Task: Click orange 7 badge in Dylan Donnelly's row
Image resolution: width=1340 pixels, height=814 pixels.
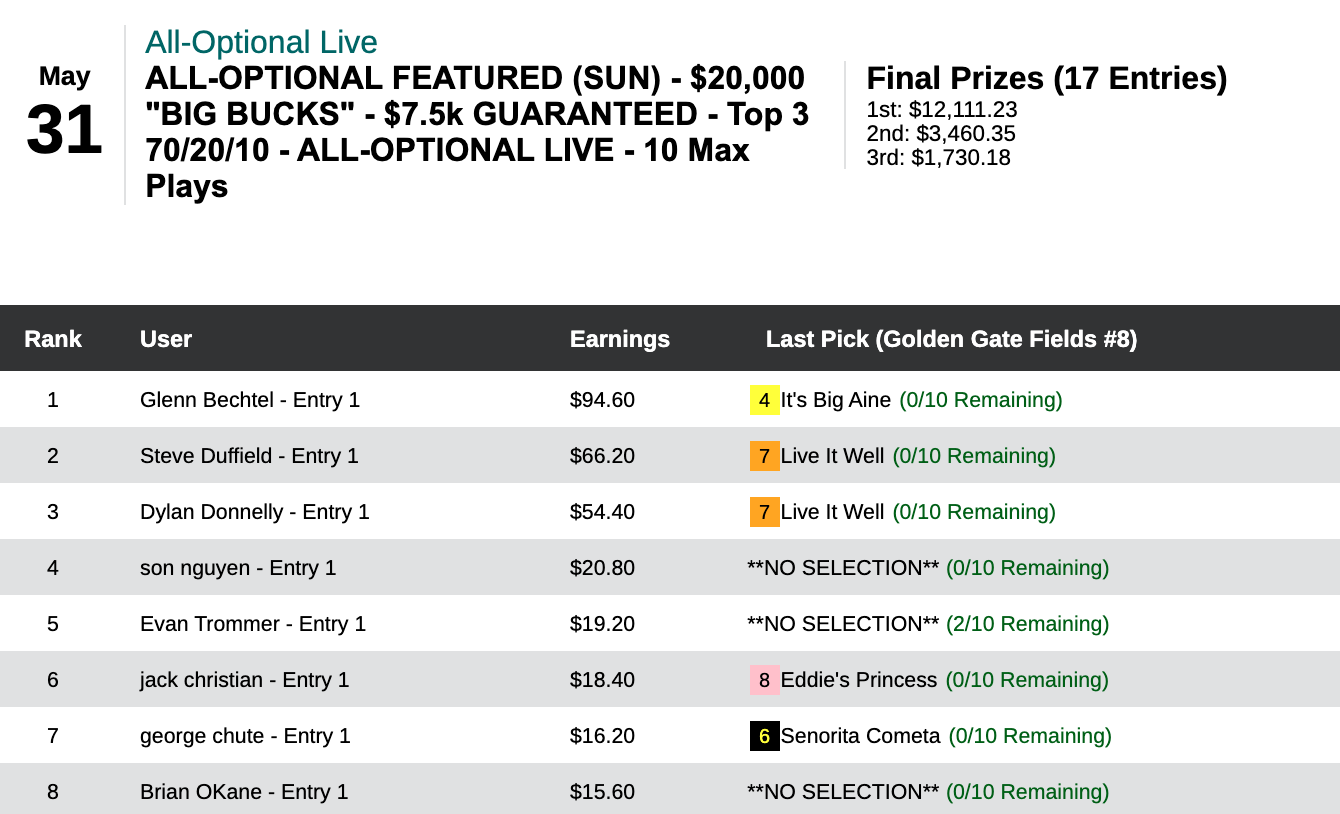Action: pos(764,512)
